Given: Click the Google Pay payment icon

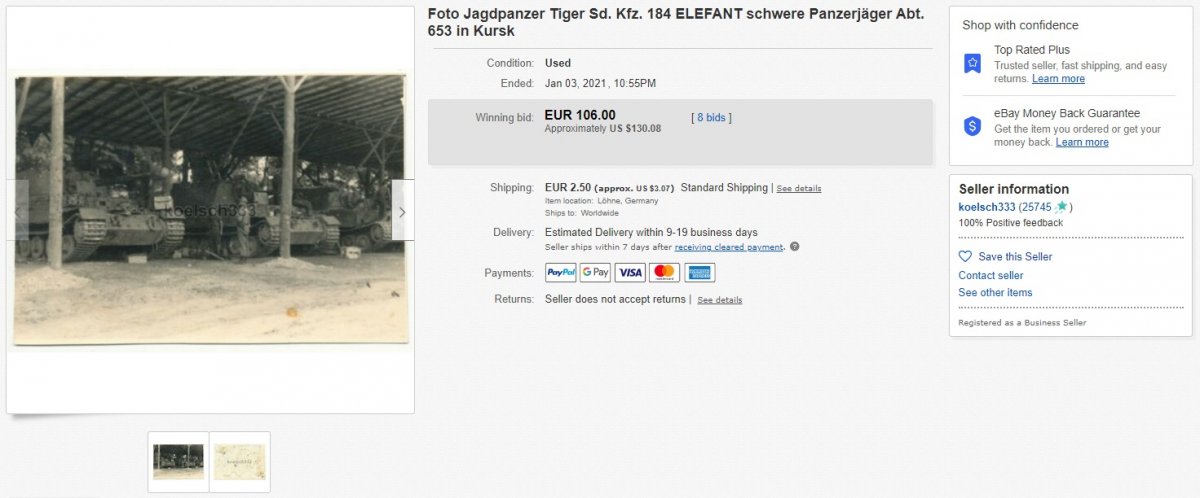Looking at the screenshot, I should click(595, 272).
